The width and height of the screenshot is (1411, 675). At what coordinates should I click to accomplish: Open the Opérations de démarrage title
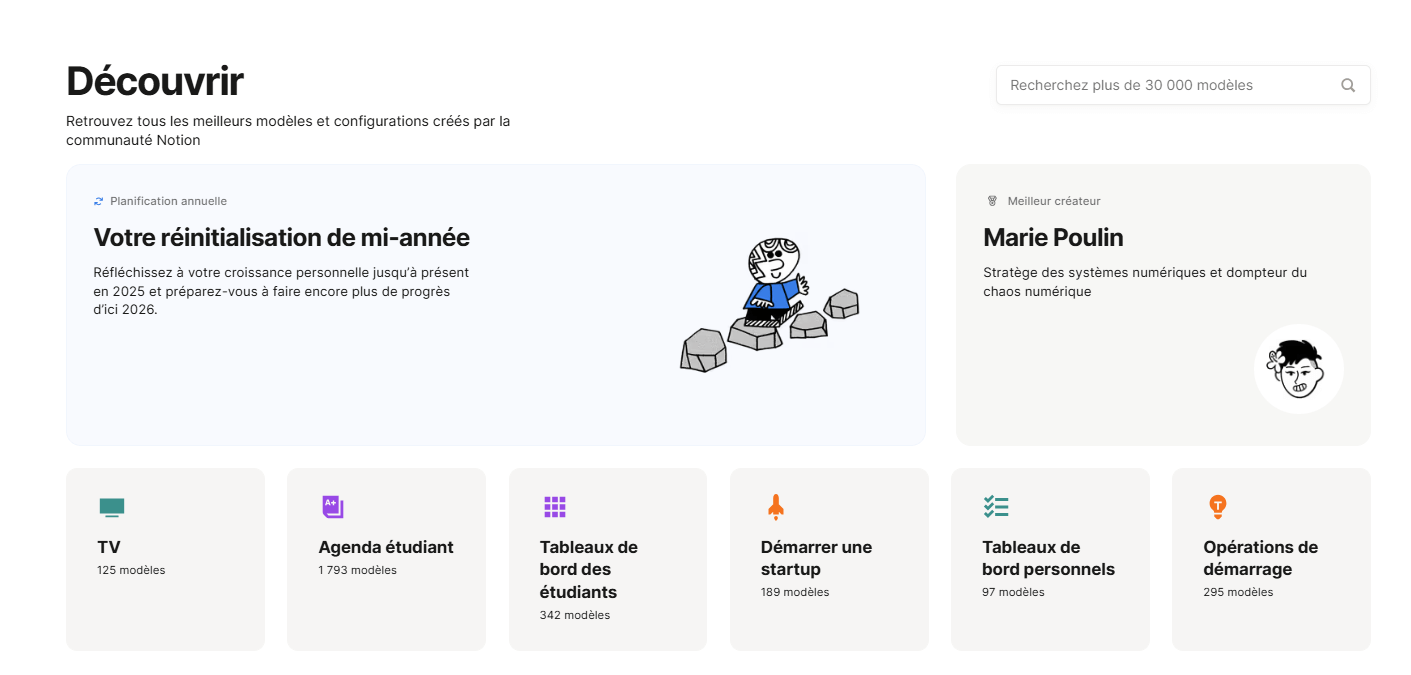[1260, 558]
